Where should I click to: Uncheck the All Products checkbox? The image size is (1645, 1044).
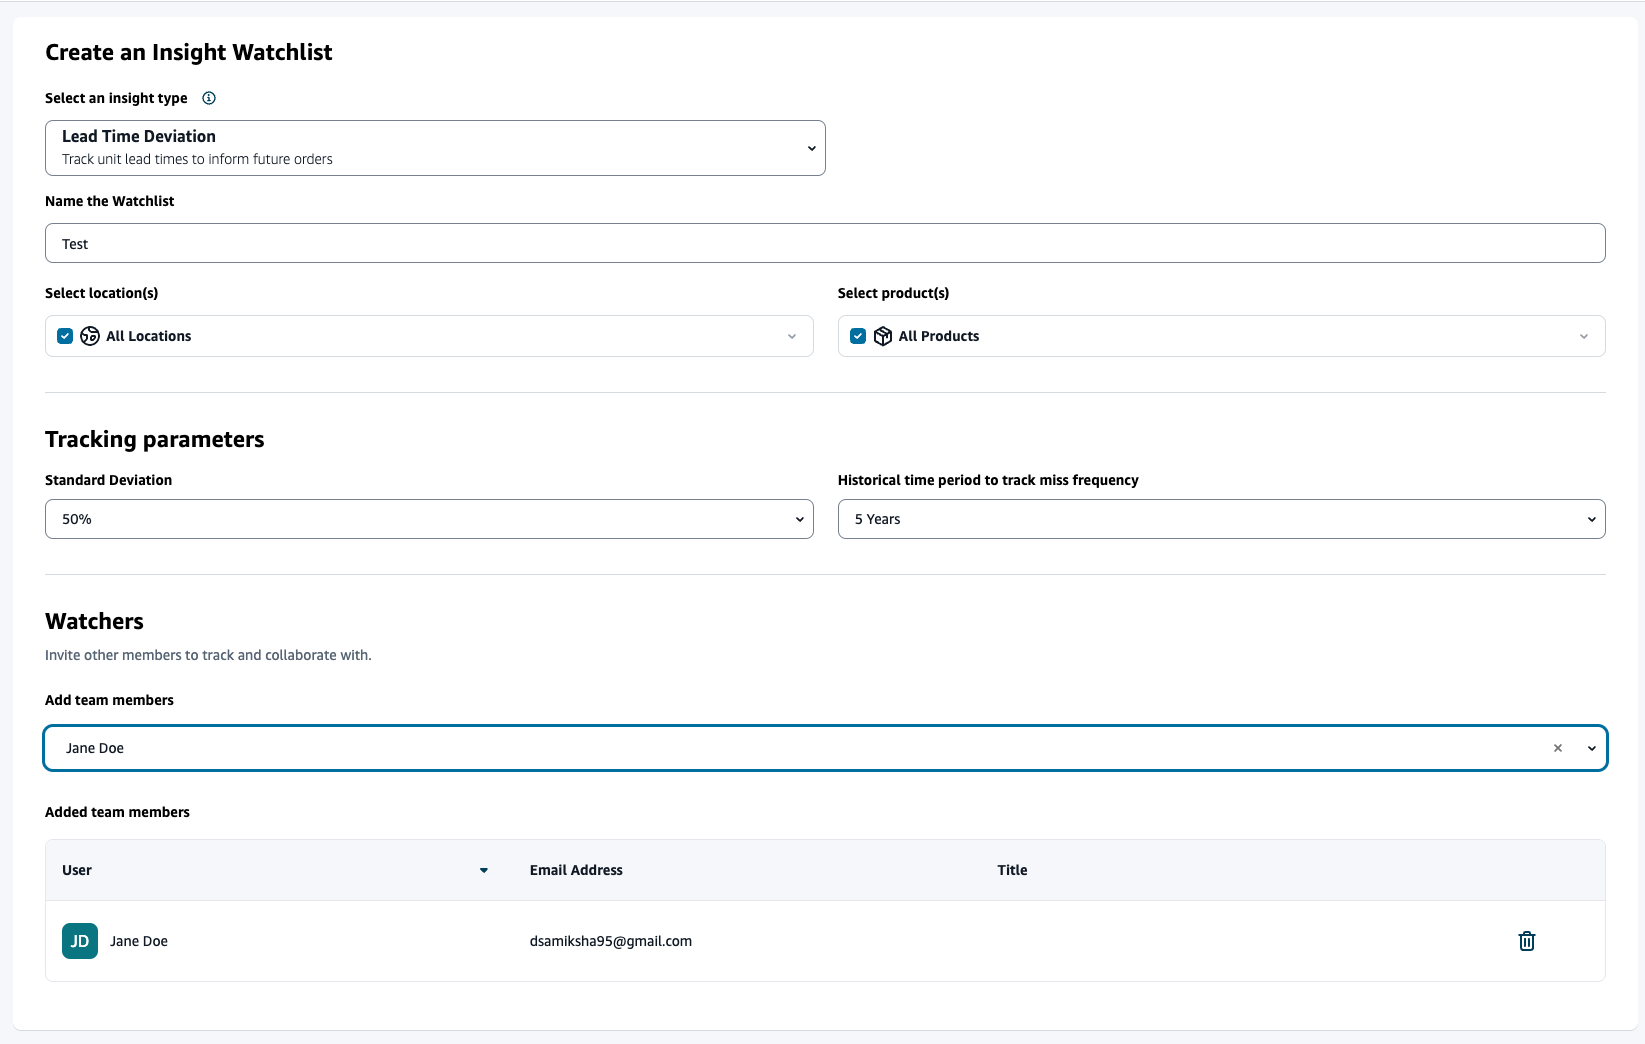click(x=858, y=336)
